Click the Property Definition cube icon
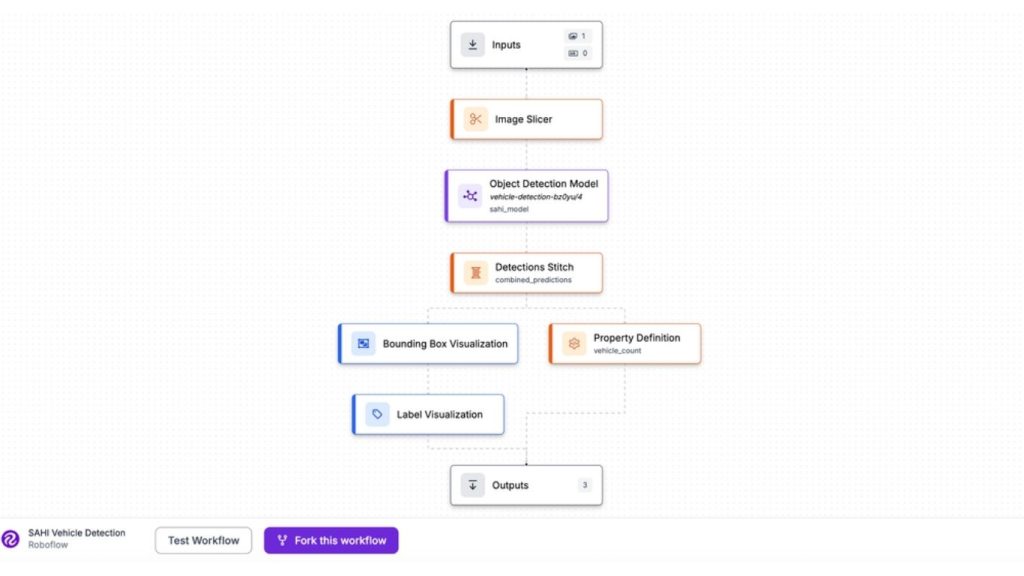The image size is (1024, 576). pos(573,343)
